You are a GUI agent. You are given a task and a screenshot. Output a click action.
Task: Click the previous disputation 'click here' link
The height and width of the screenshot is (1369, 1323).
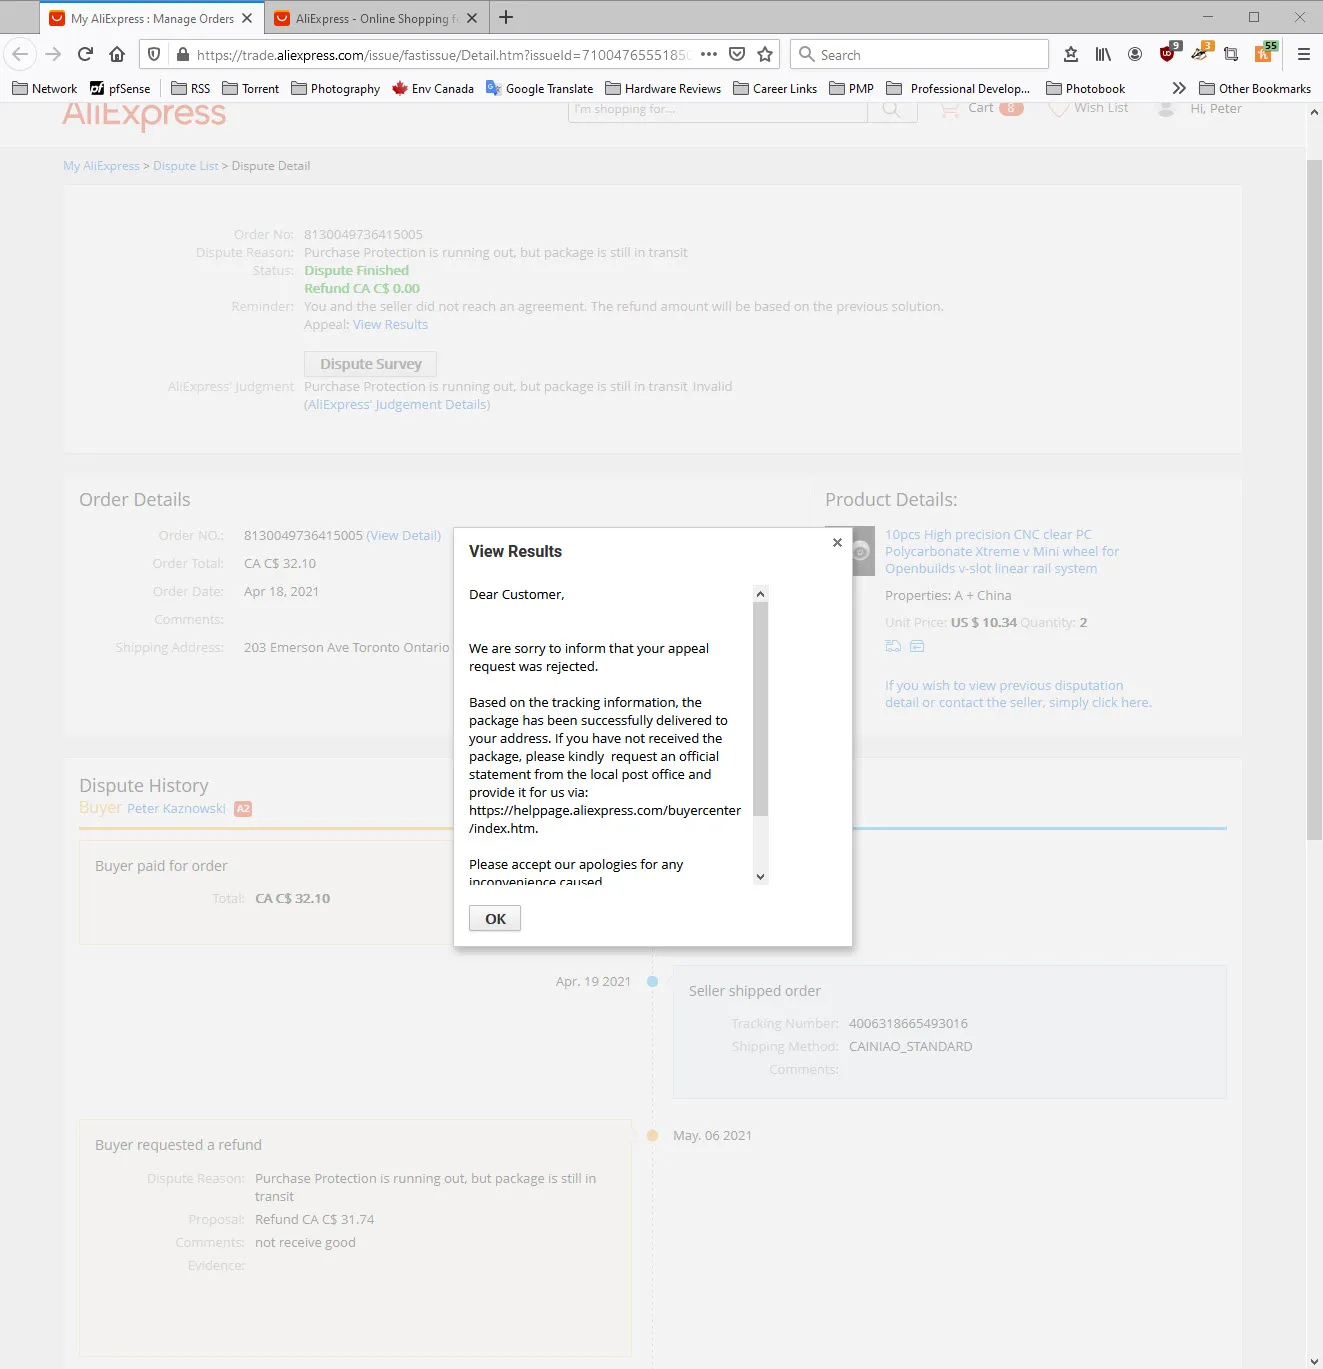[x=1120, y=702]
